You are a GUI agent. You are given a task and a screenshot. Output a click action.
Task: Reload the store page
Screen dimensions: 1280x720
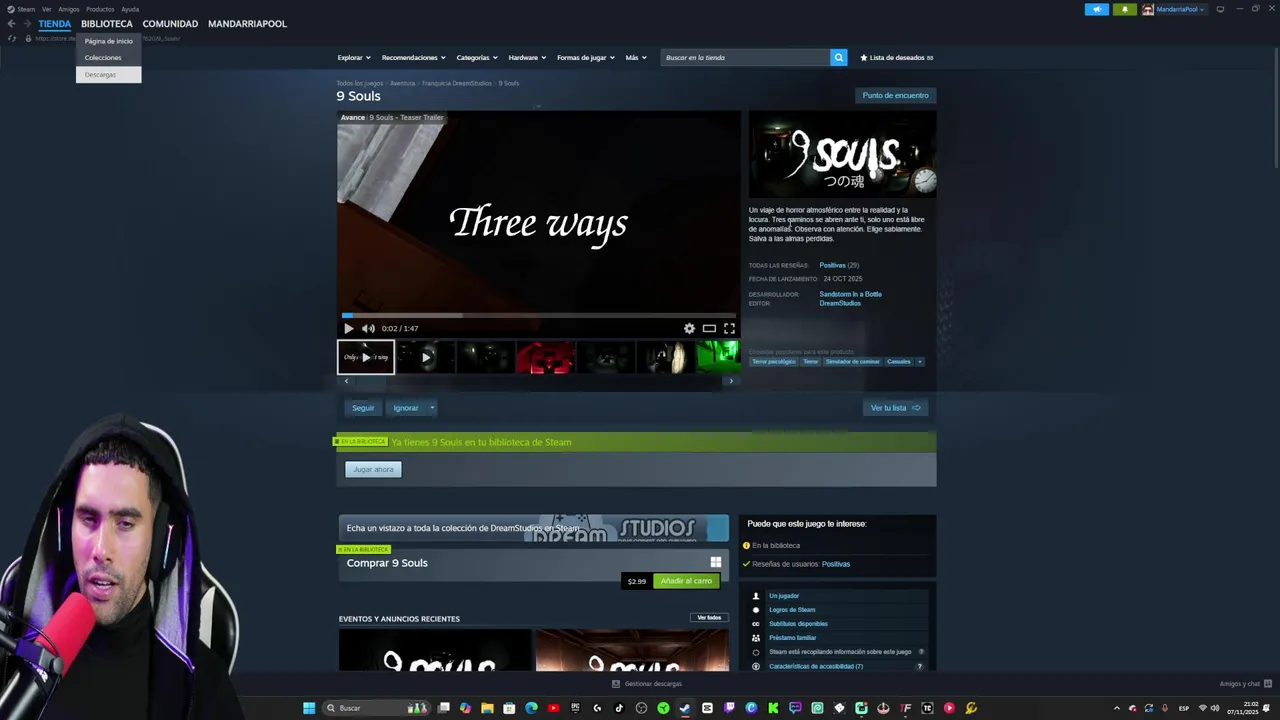click(12, 38)
